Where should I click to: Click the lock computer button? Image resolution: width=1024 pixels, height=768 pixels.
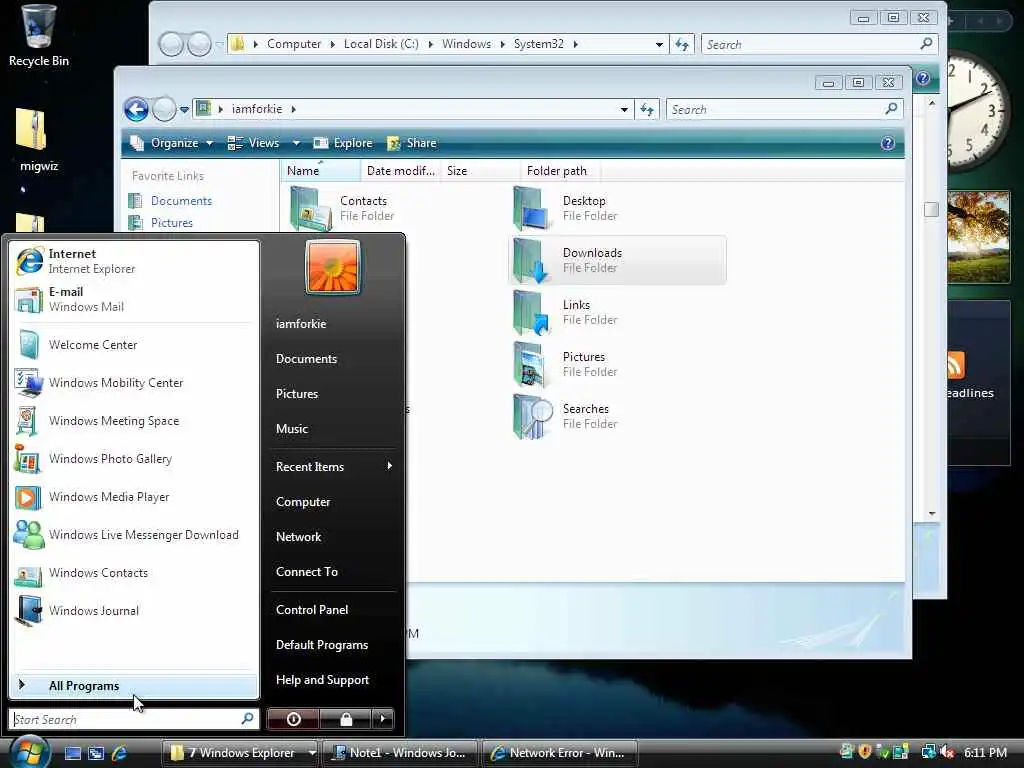[x=345, y=719]
